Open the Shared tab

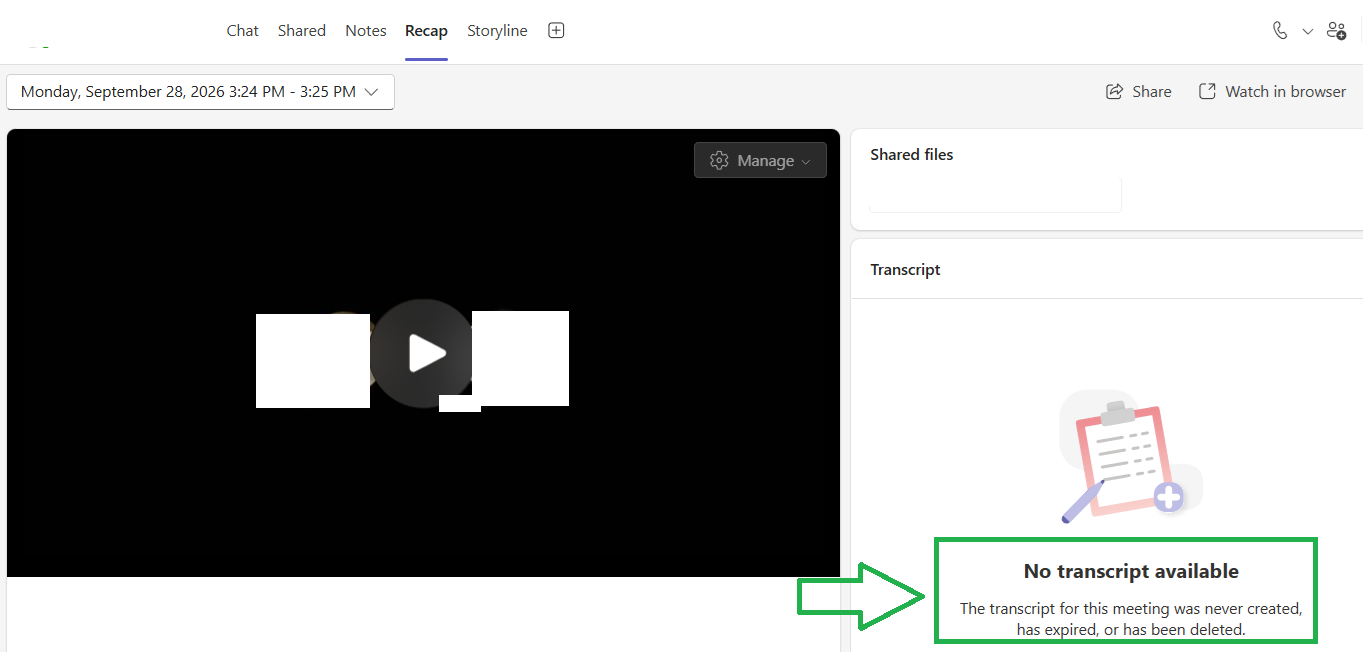(302, 31)
